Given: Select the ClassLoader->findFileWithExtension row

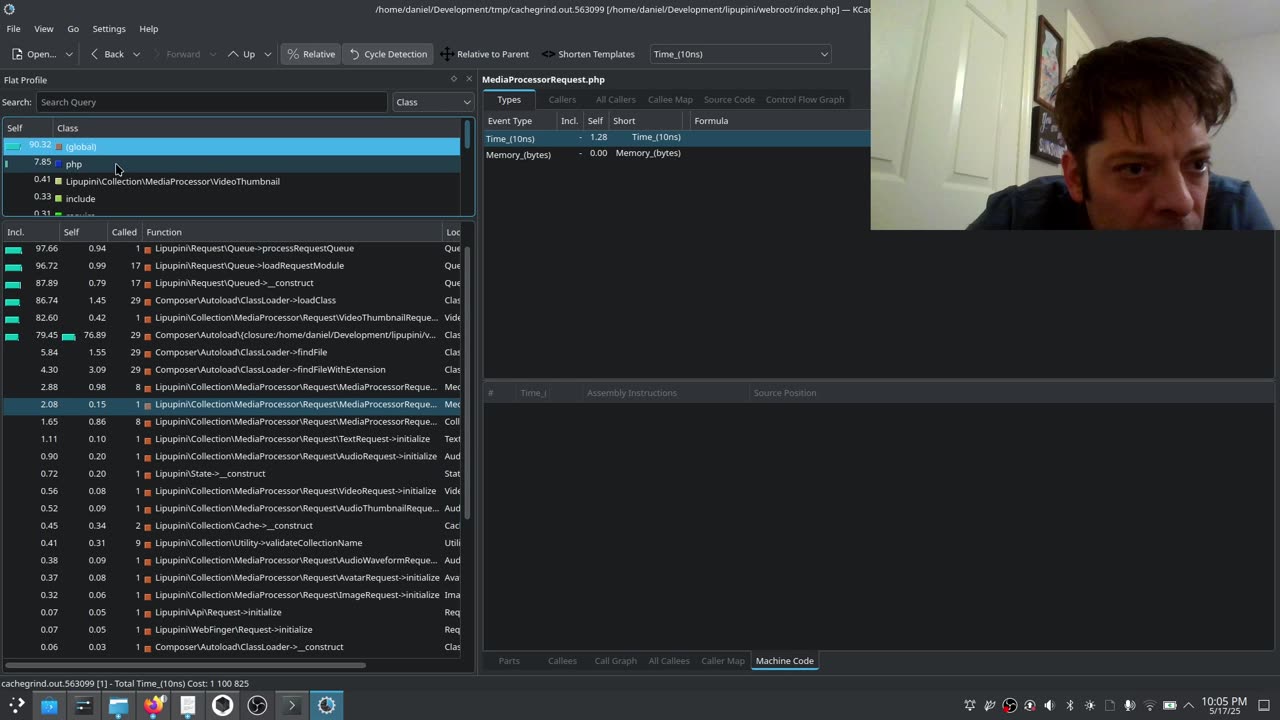Looking at the screenshot, I should click(x=232, y=370).
